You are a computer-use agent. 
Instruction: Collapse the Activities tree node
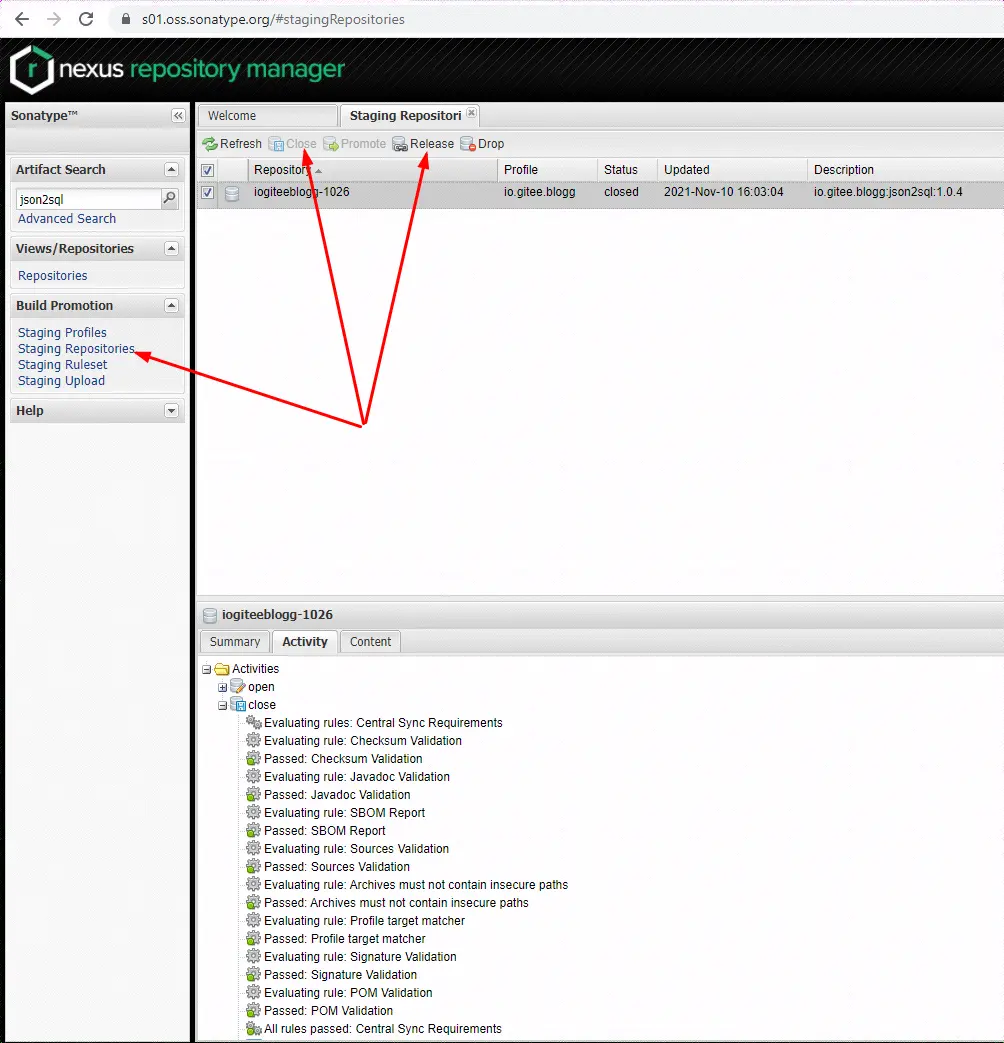[206, 669]
